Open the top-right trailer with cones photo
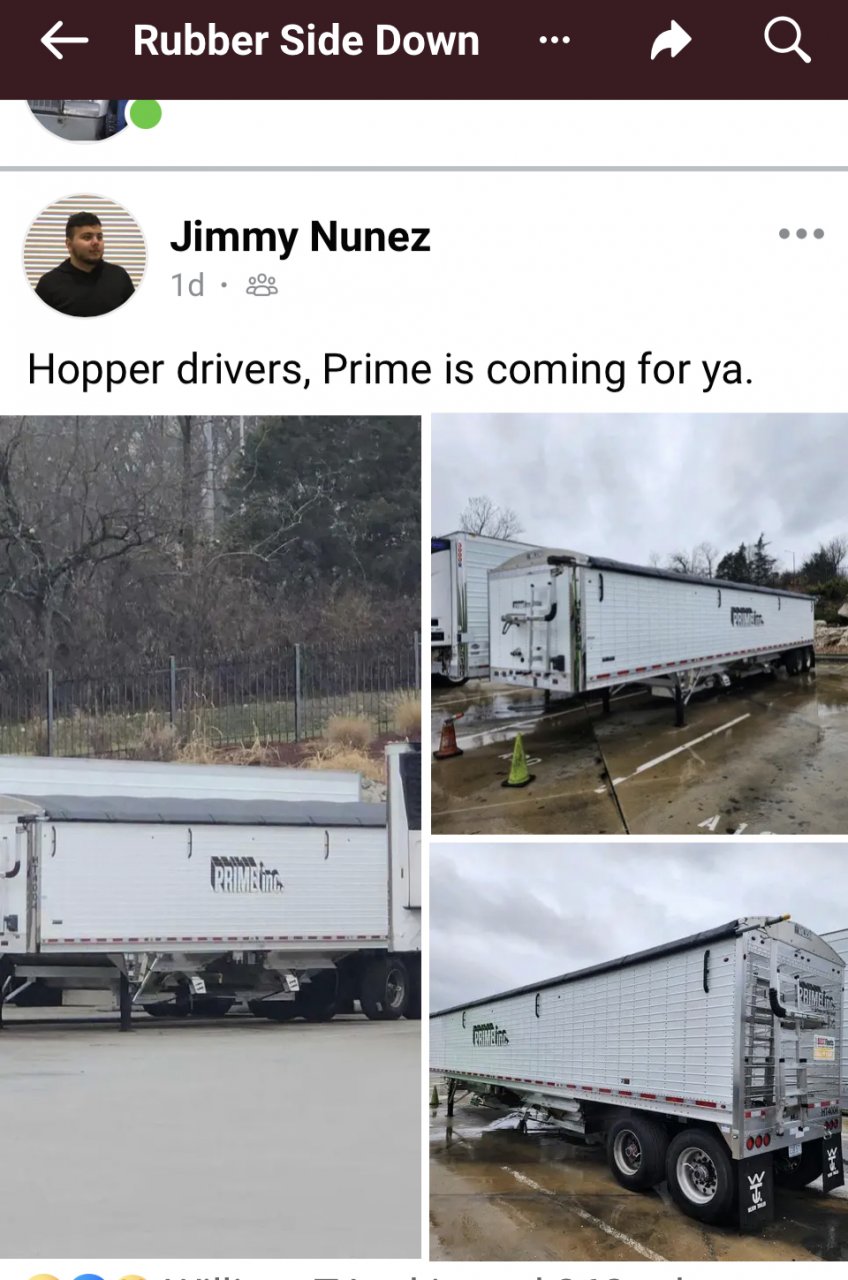This screenshot has height=1280, width=848. (640, 624)
